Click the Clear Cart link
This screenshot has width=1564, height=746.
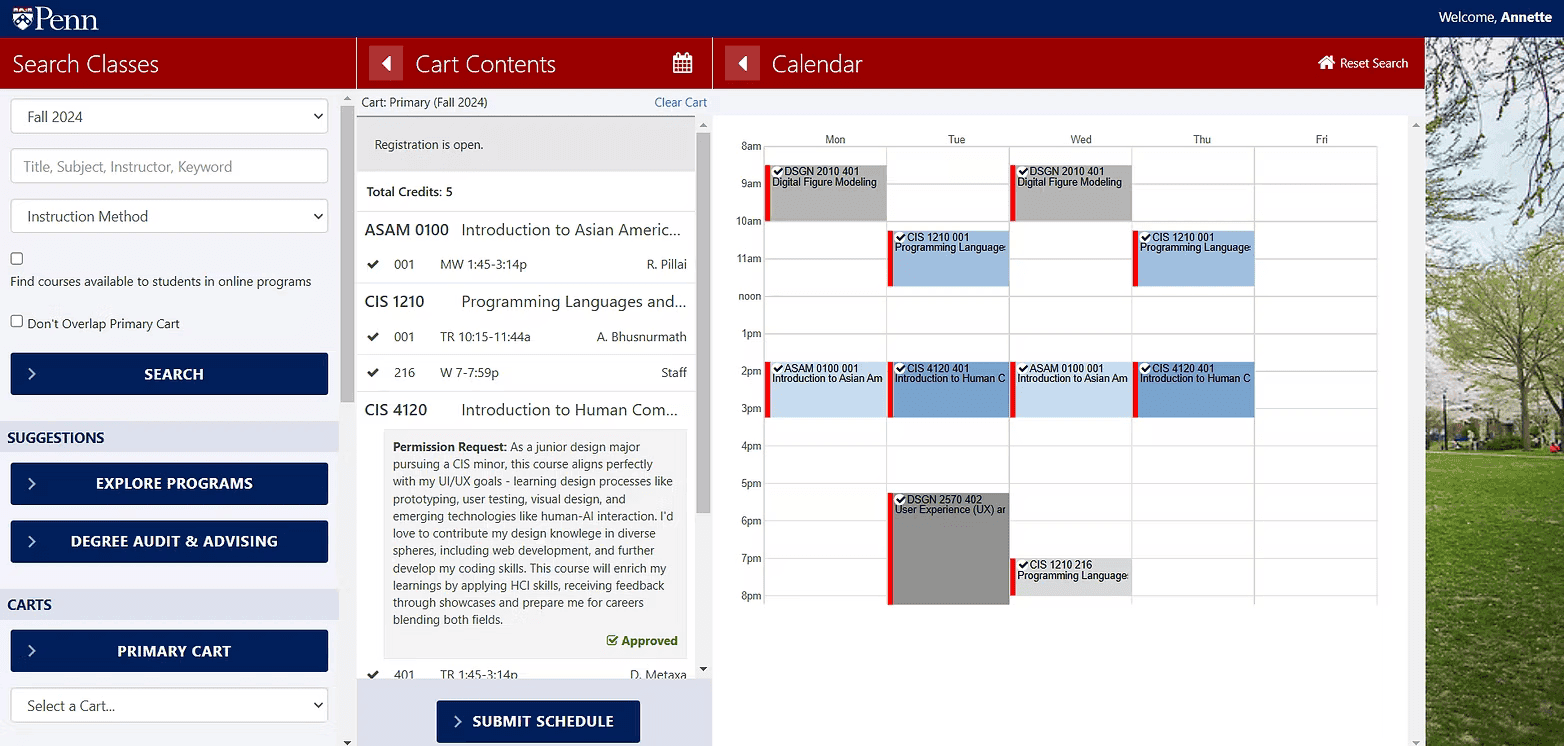click(680, 103)
